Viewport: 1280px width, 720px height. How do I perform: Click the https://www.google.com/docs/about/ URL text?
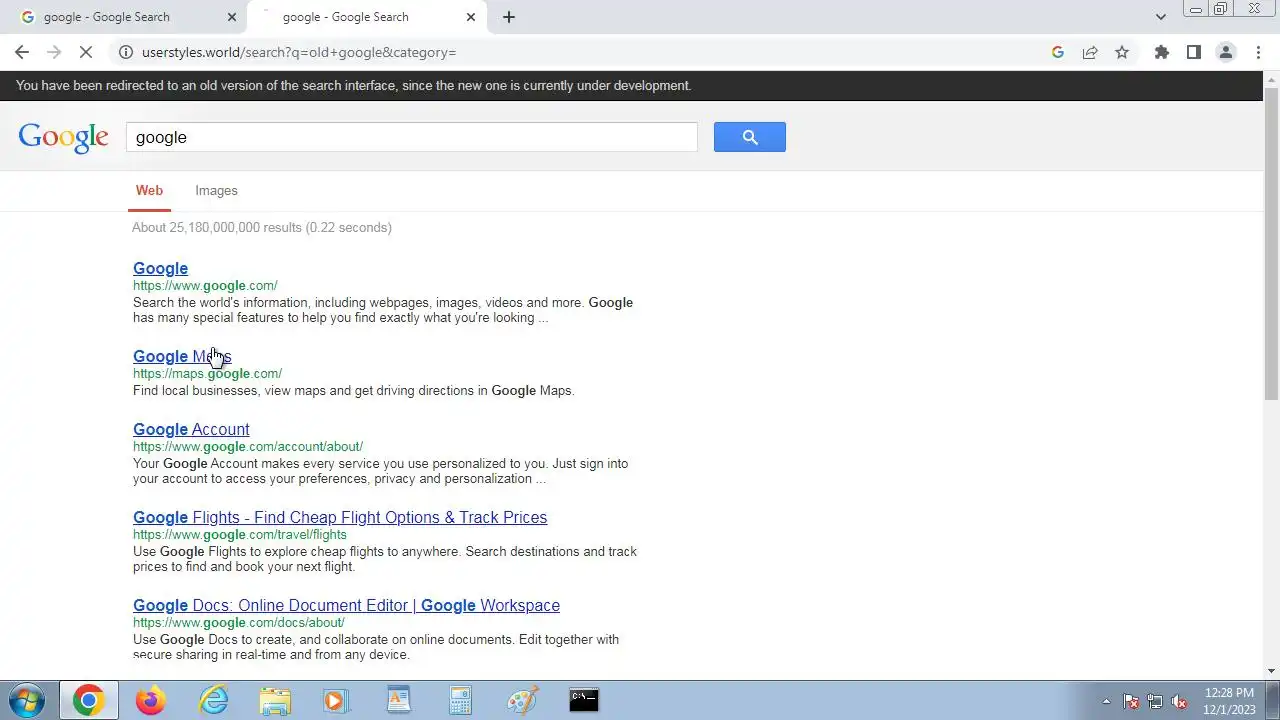coord(239,623)
